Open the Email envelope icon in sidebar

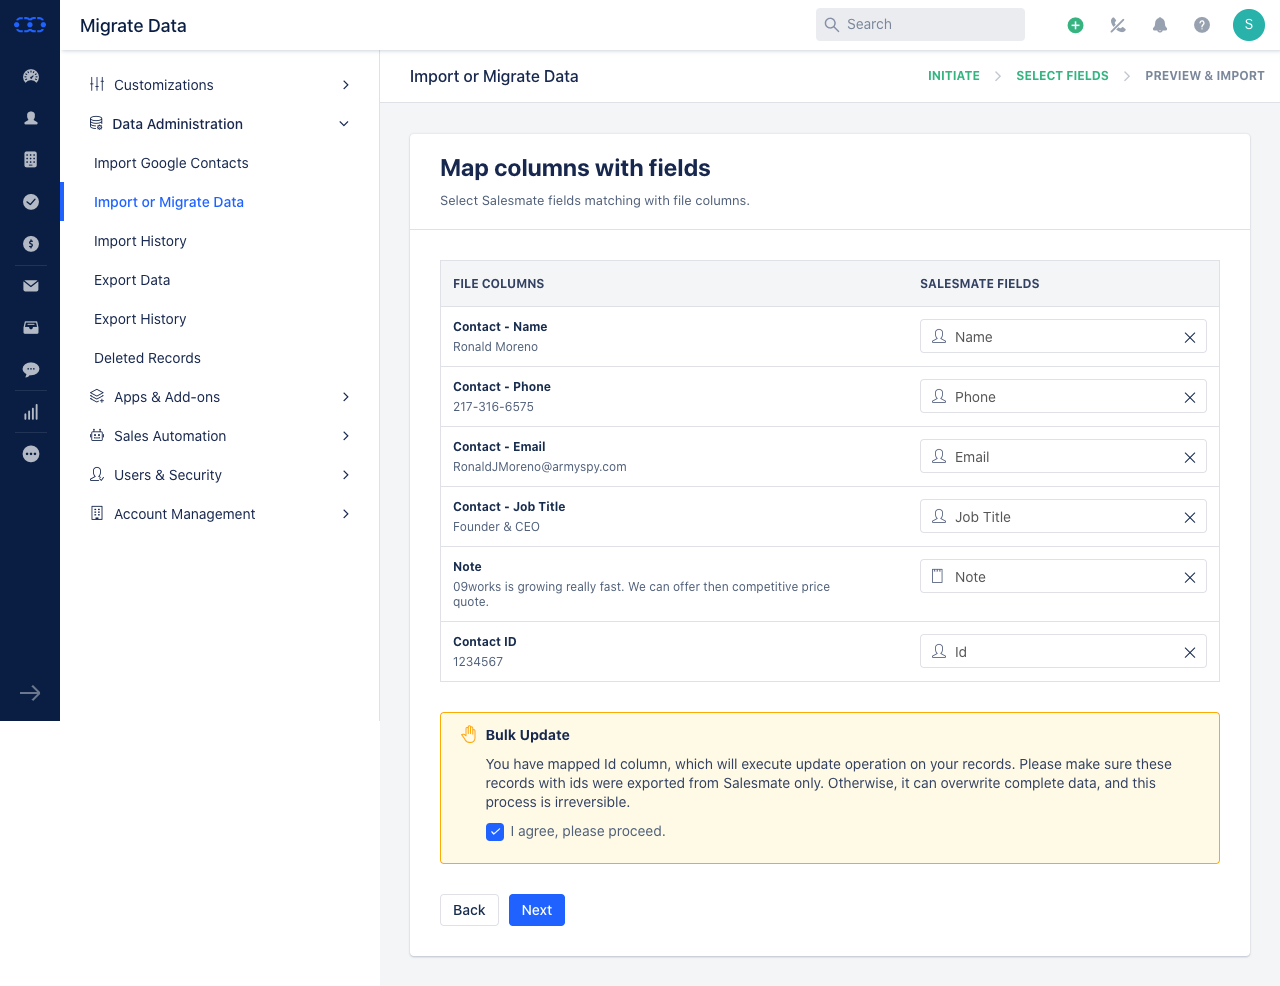pyautogui.click(x=31, y=286)
